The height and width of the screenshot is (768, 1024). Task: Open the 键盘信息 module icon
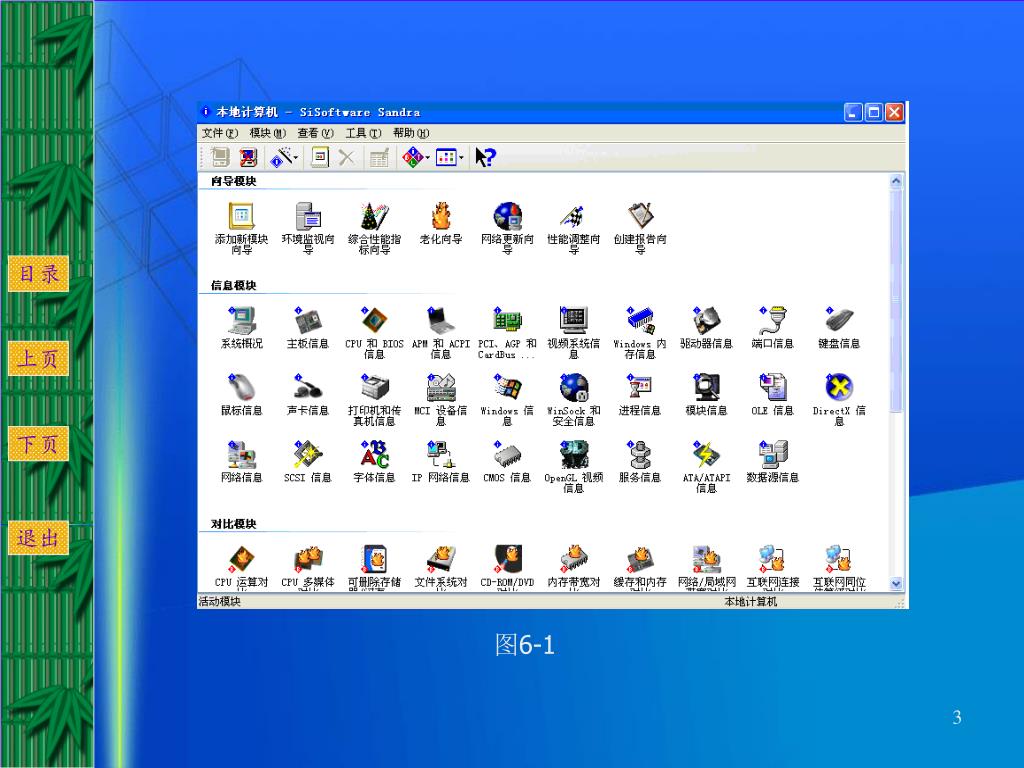point(839,321)
